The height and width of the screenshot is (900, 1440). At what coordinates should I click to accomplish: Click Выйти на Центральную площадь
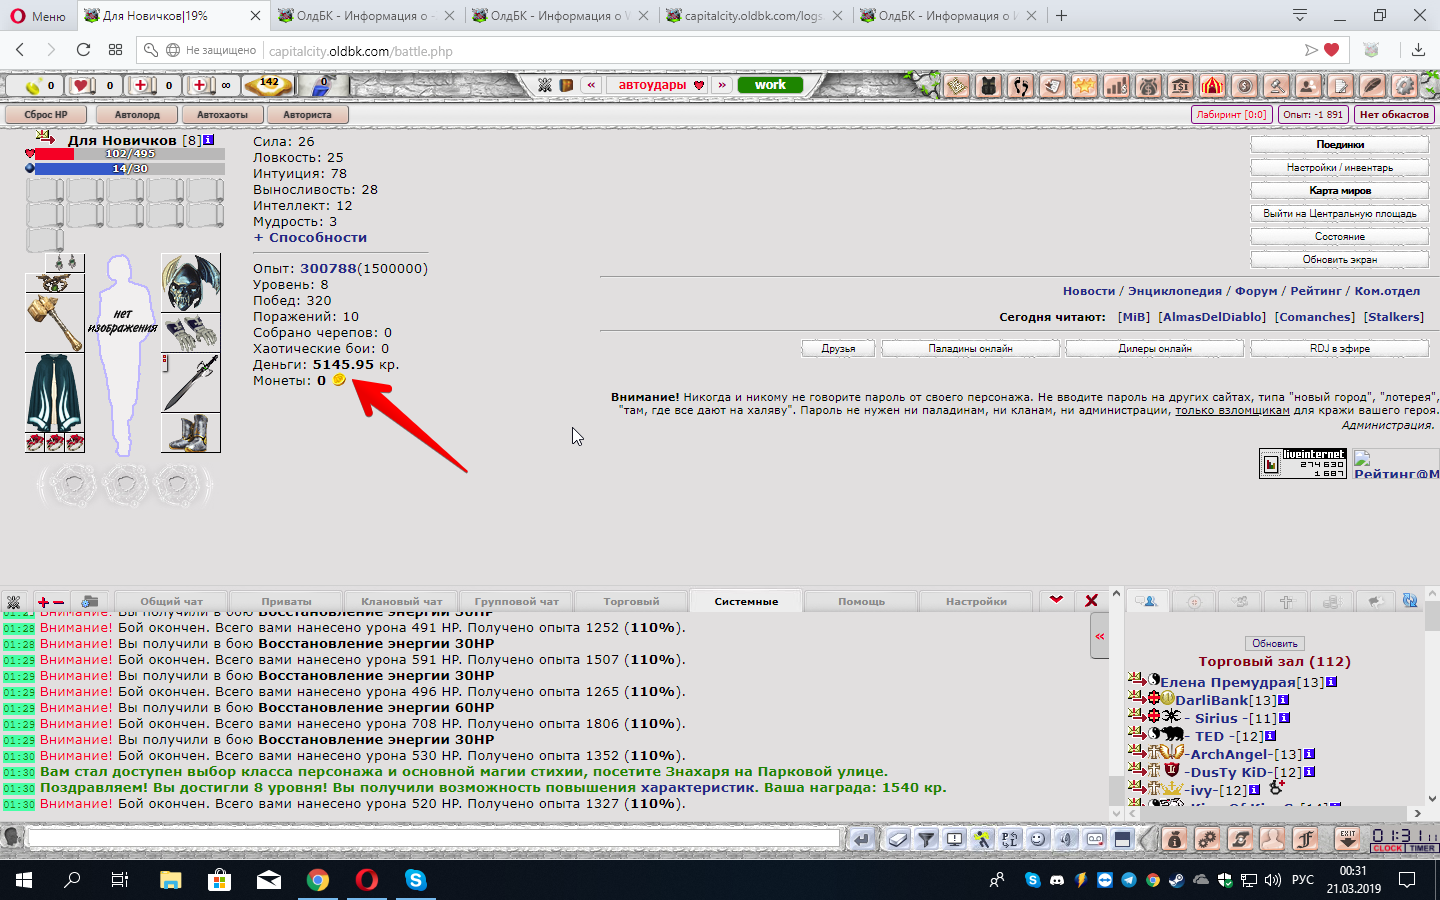point(1340,214)
